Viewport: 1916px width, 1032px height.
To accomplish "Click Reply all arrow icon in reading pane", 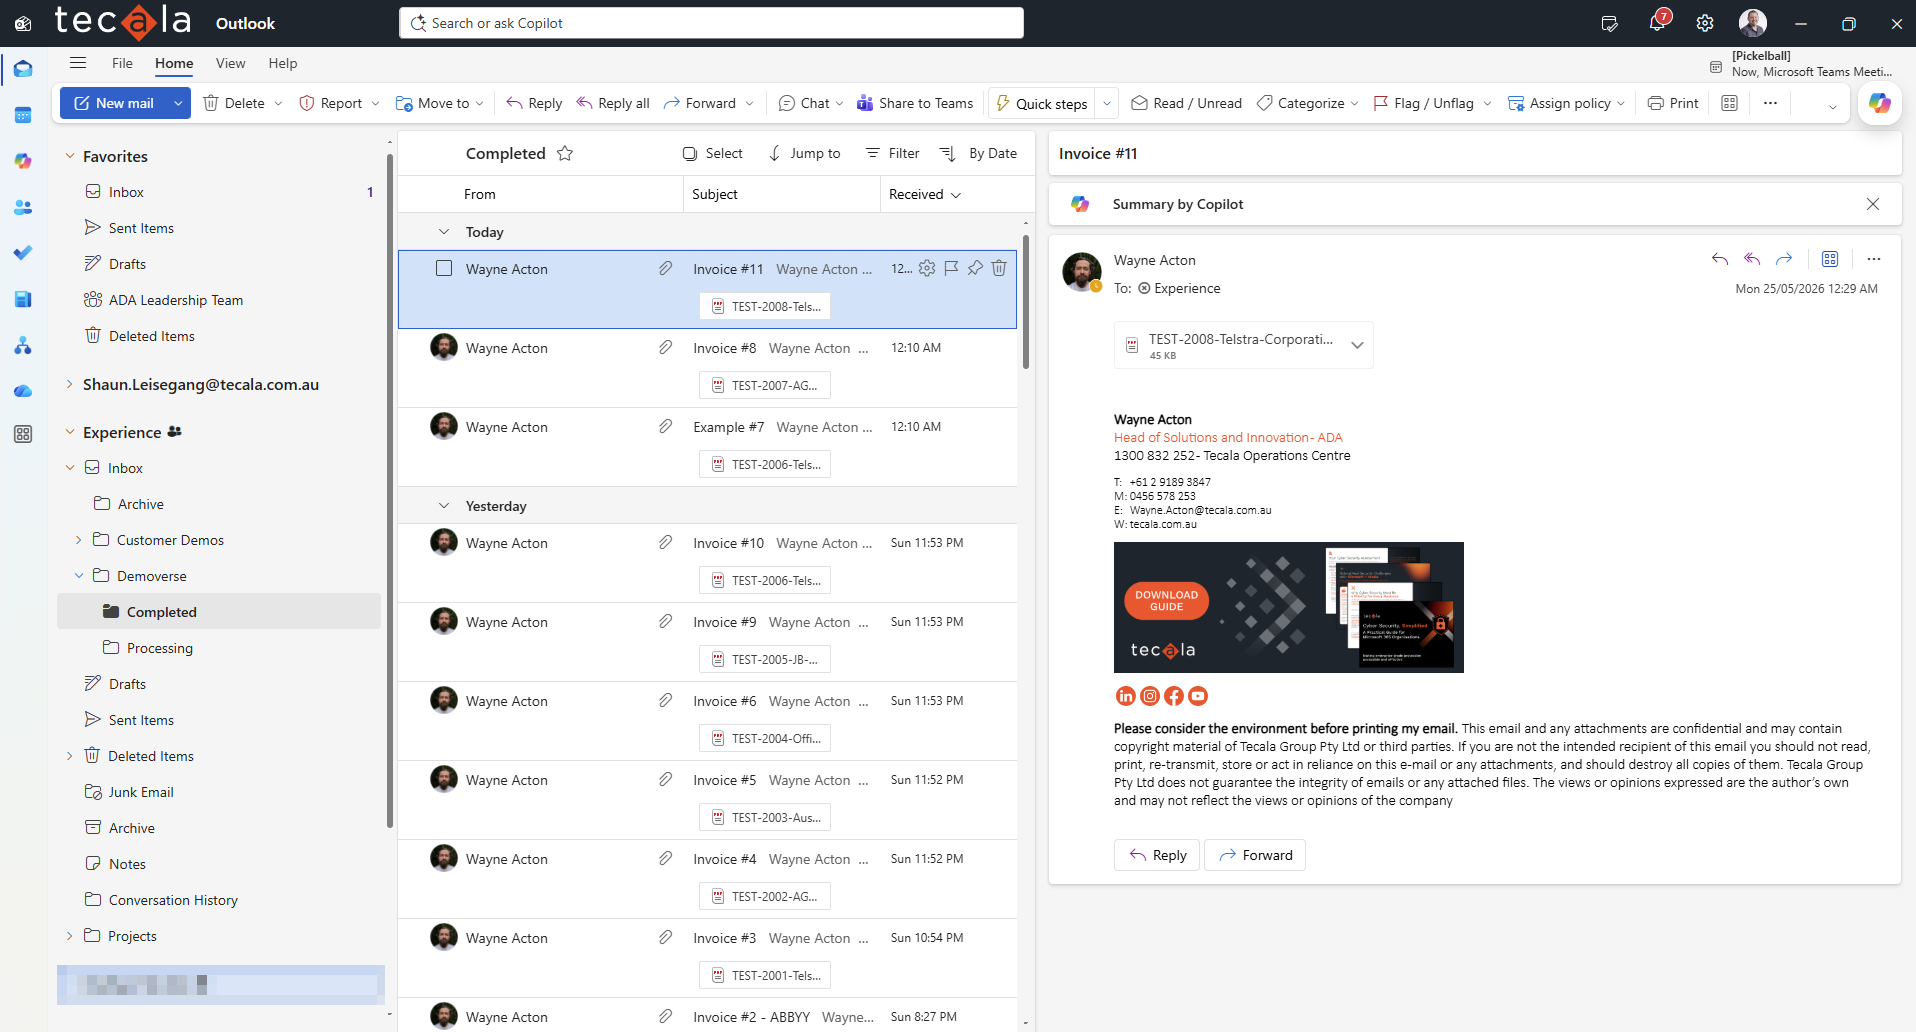I will pos(1752,259).
